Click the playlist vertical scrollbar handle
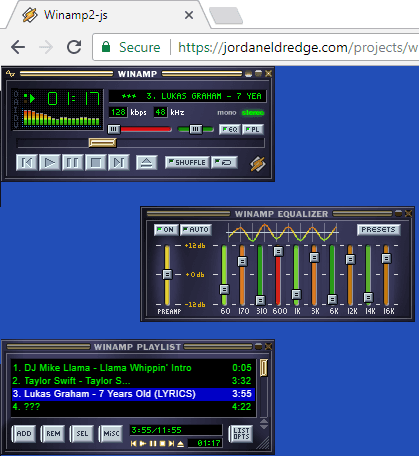The image size is (419, 456). point(264,368)
